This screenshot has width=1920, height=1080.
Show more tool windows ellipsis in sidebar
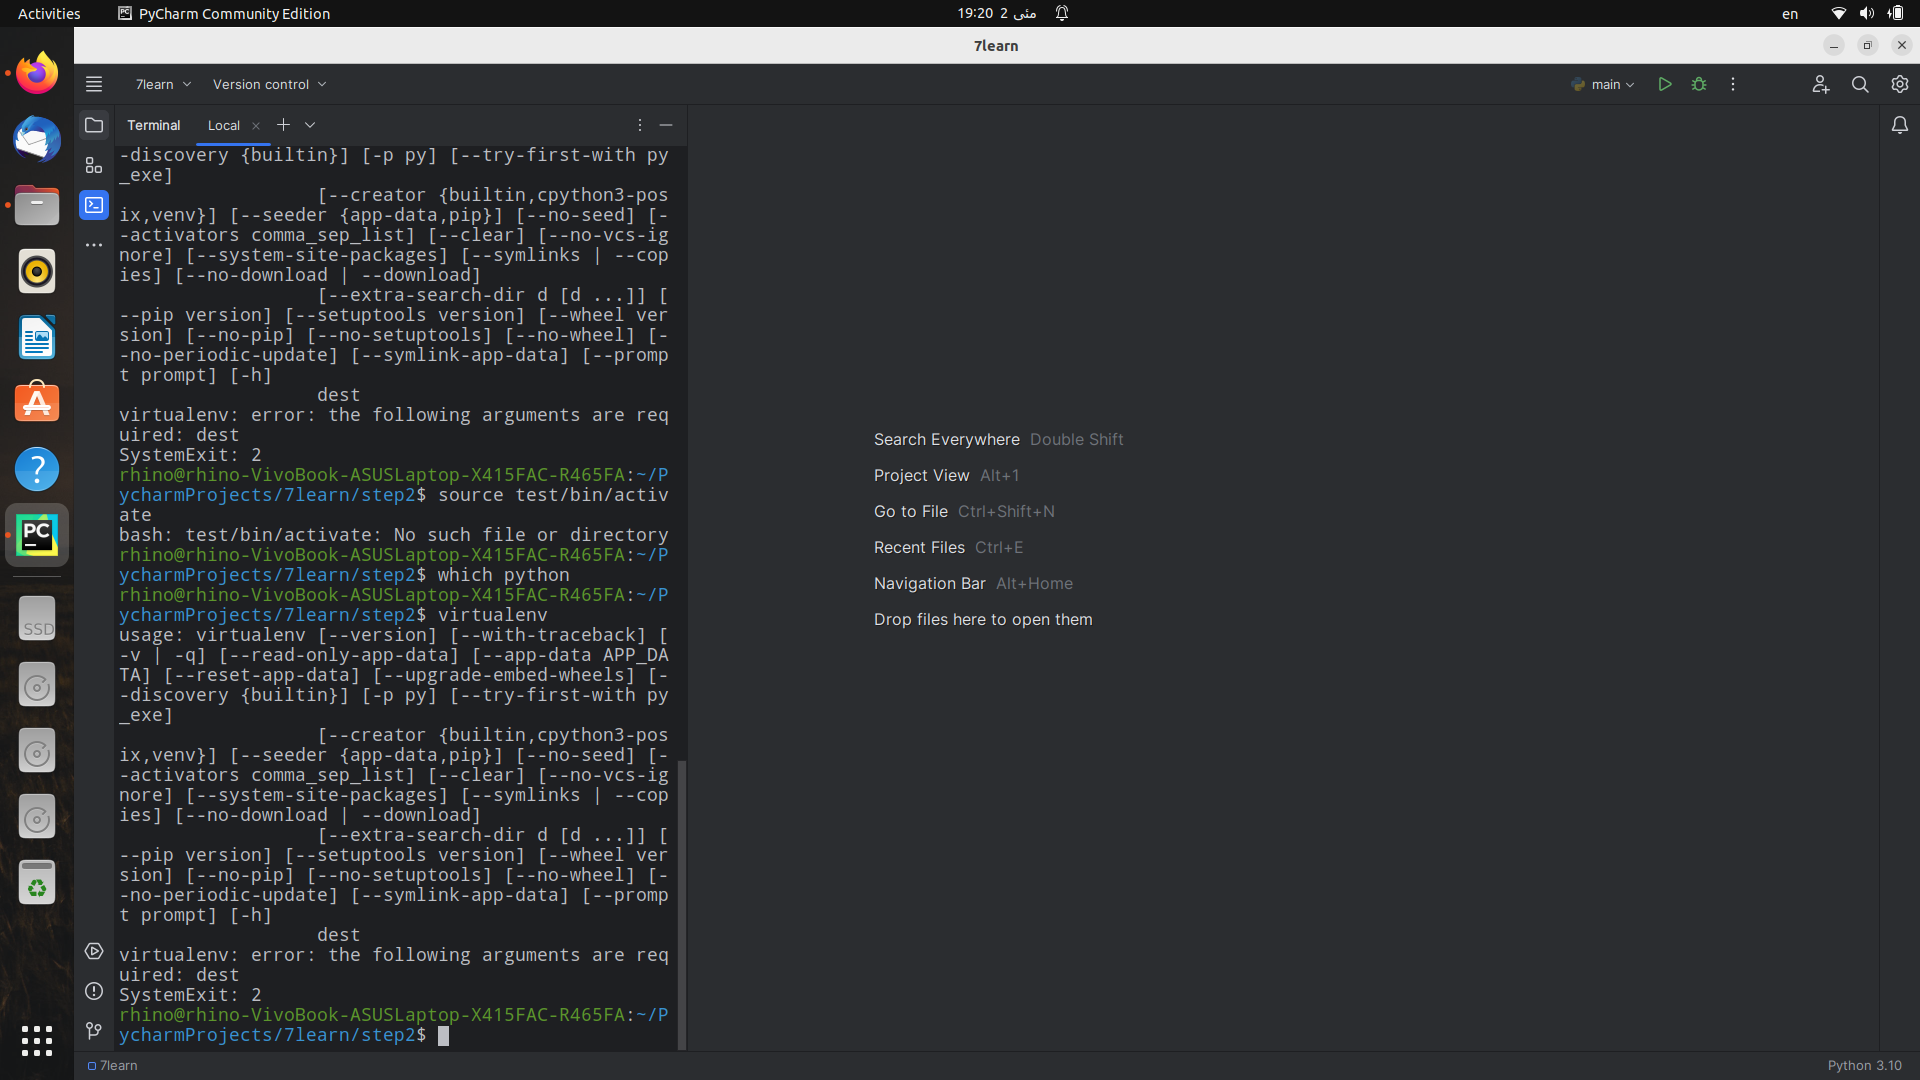[94, 245]
